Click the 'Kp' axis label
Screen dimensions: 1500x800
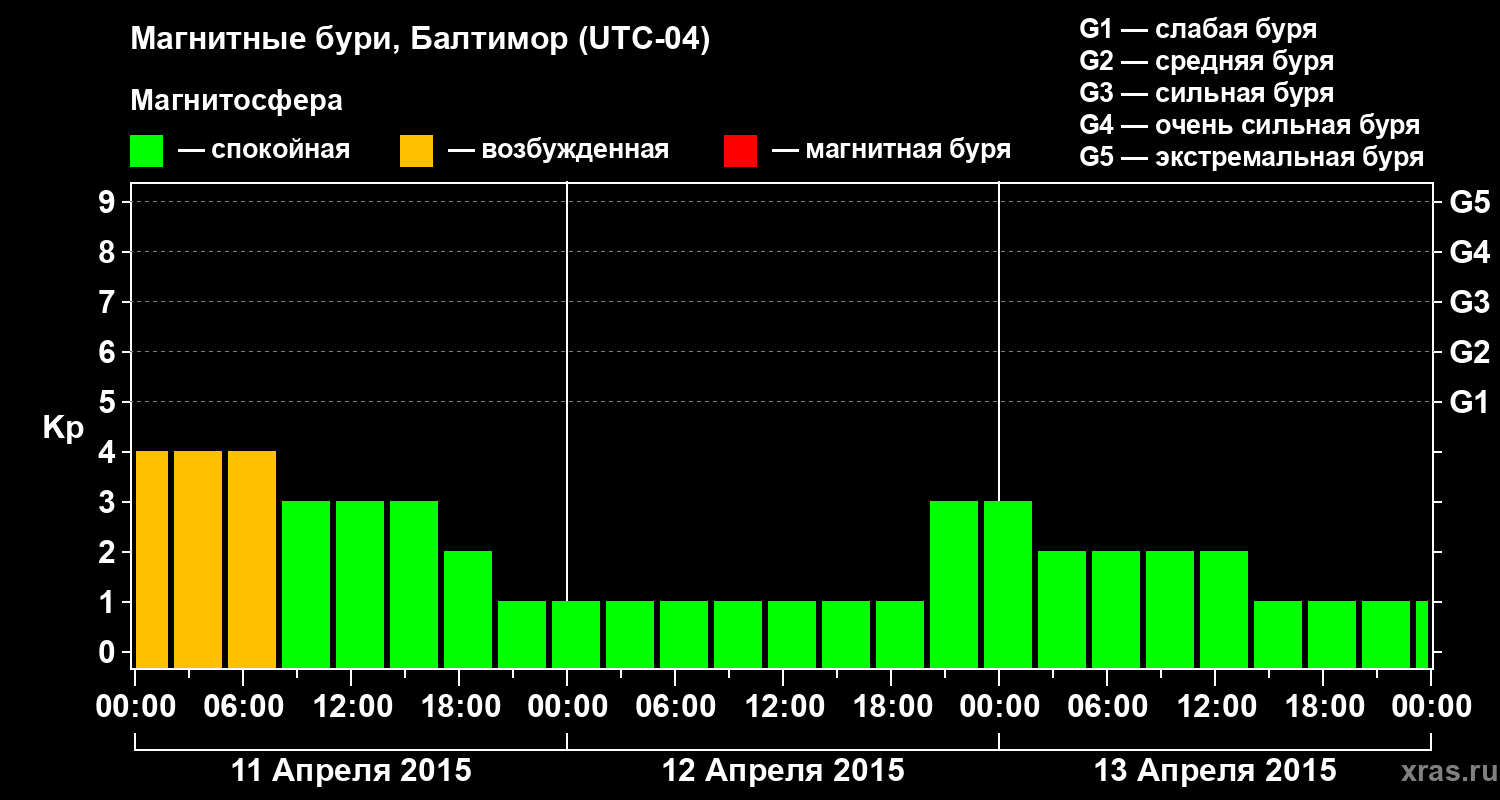point(63,429)
